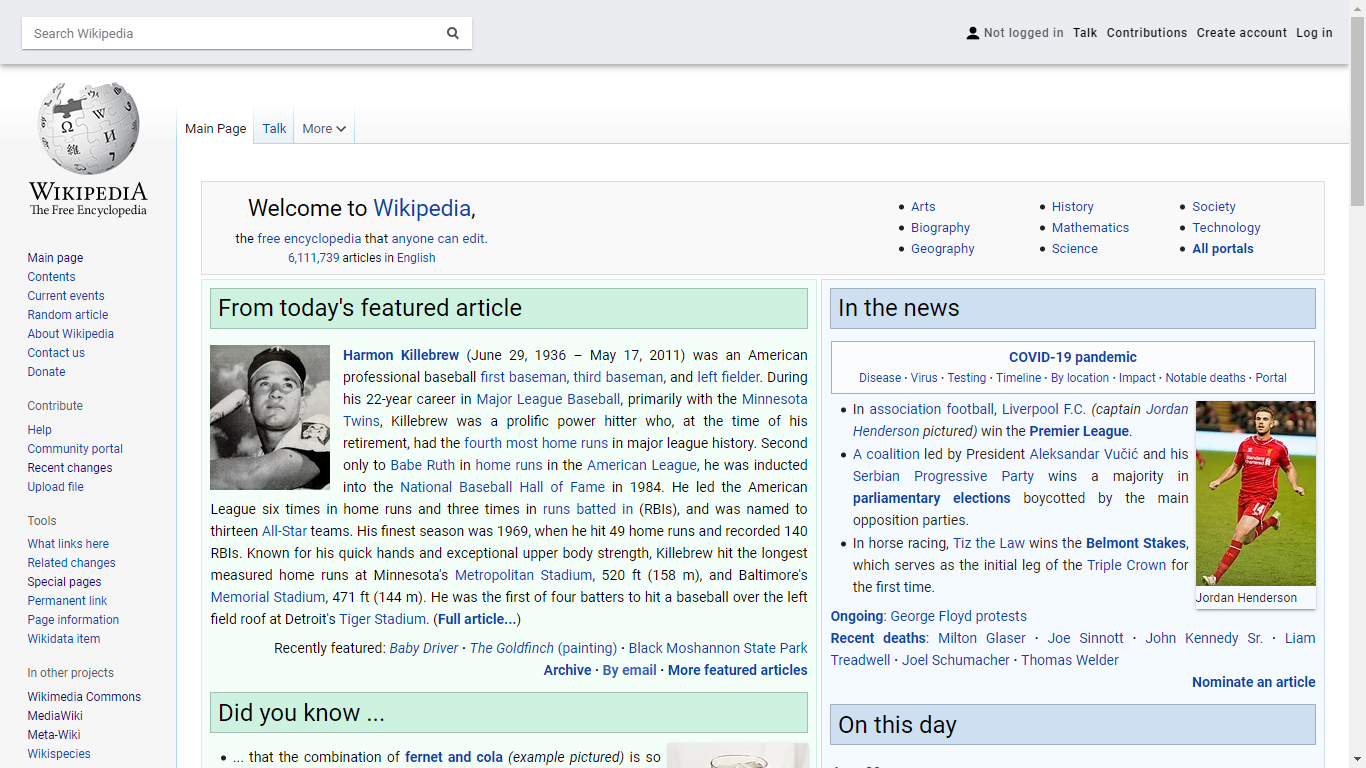
Task: Click the 6,111,739 article count link
Action: (313, 258)
